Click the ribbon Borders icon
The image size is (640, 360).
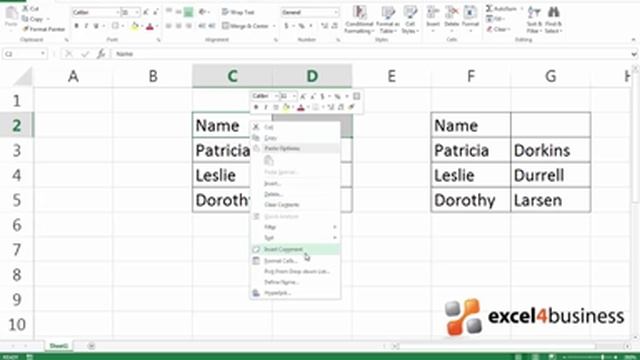point(115,26)
